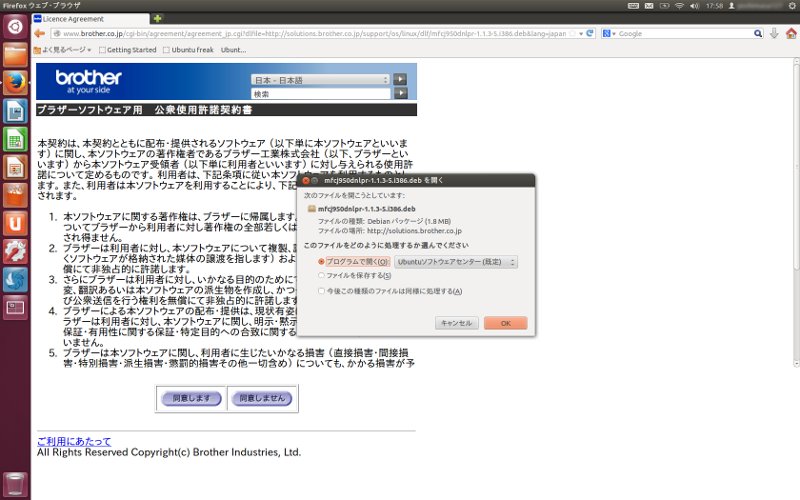Open the mail indicator in top panel

click(648, 6)
